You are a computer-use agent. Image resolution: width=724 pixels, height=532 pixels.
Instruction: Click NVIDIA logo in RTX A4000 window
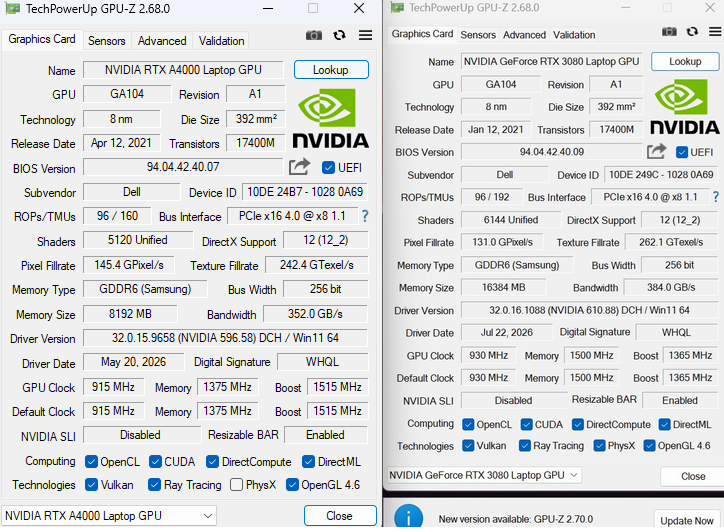[331, 119]
